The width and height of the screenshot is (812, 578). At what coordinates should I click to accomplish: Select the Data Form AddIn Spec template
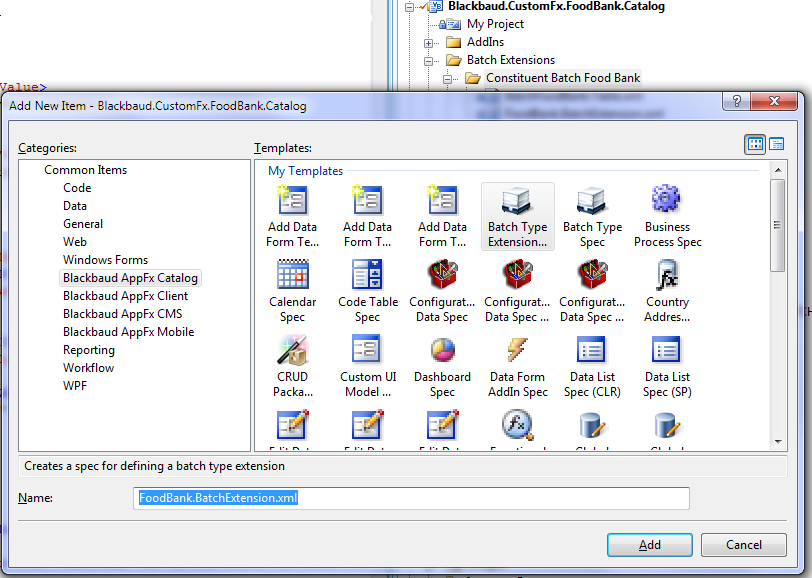coord(517,367)
